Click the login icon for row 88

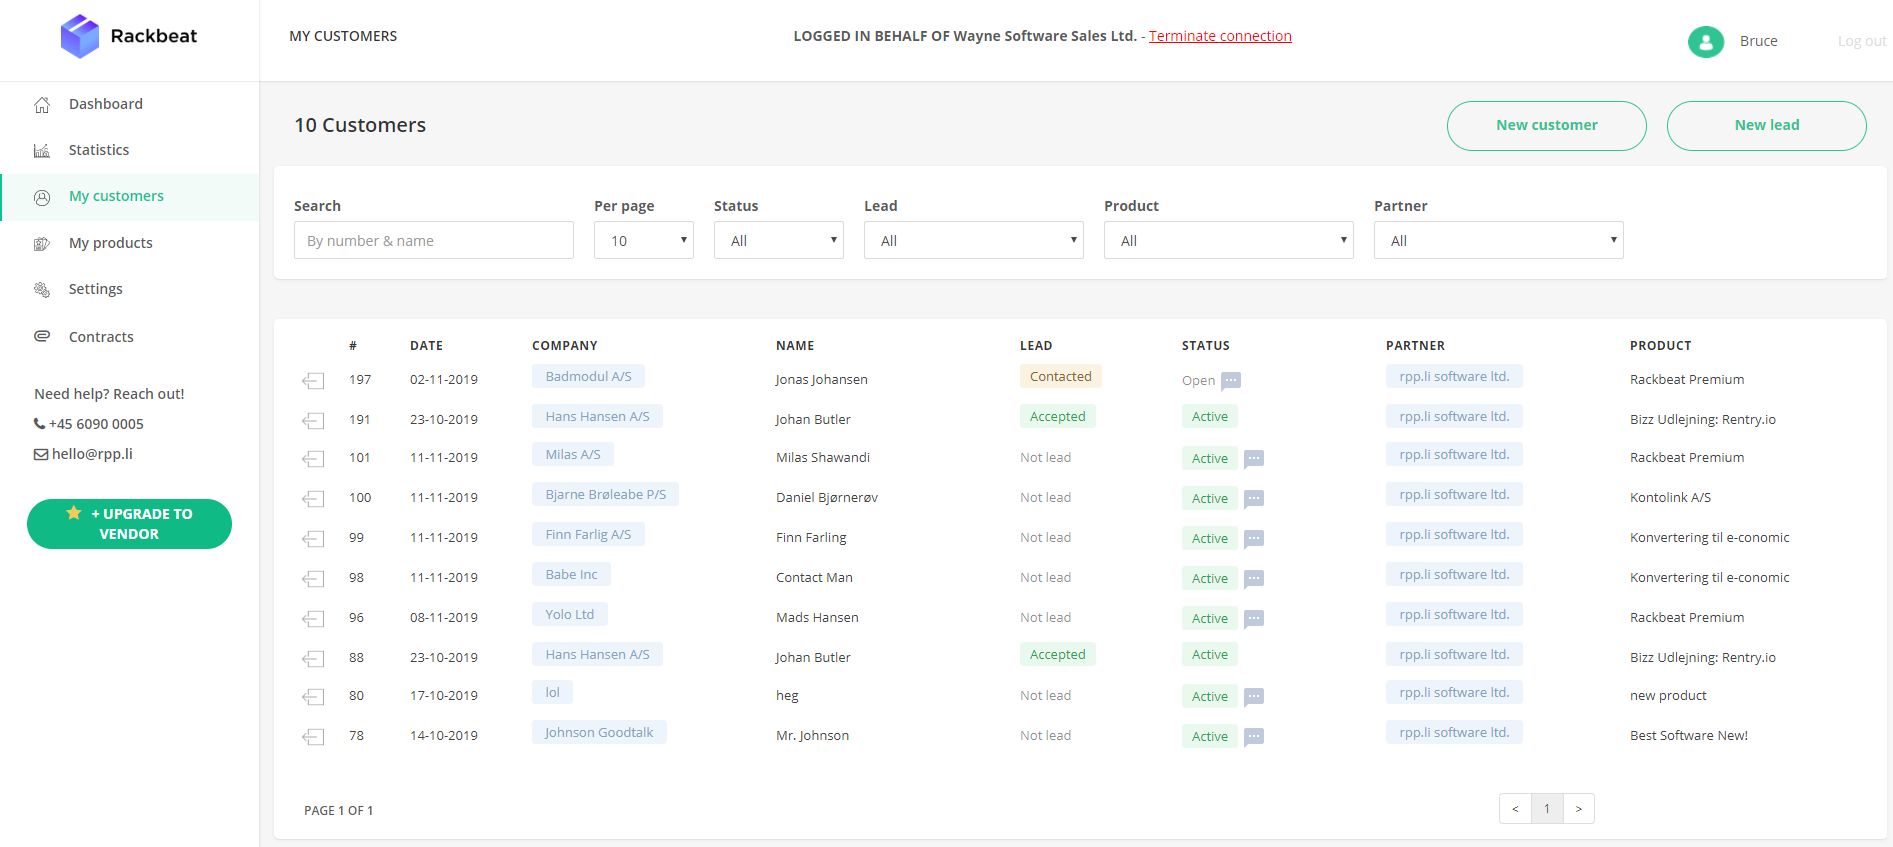click(x=313, y=658)
